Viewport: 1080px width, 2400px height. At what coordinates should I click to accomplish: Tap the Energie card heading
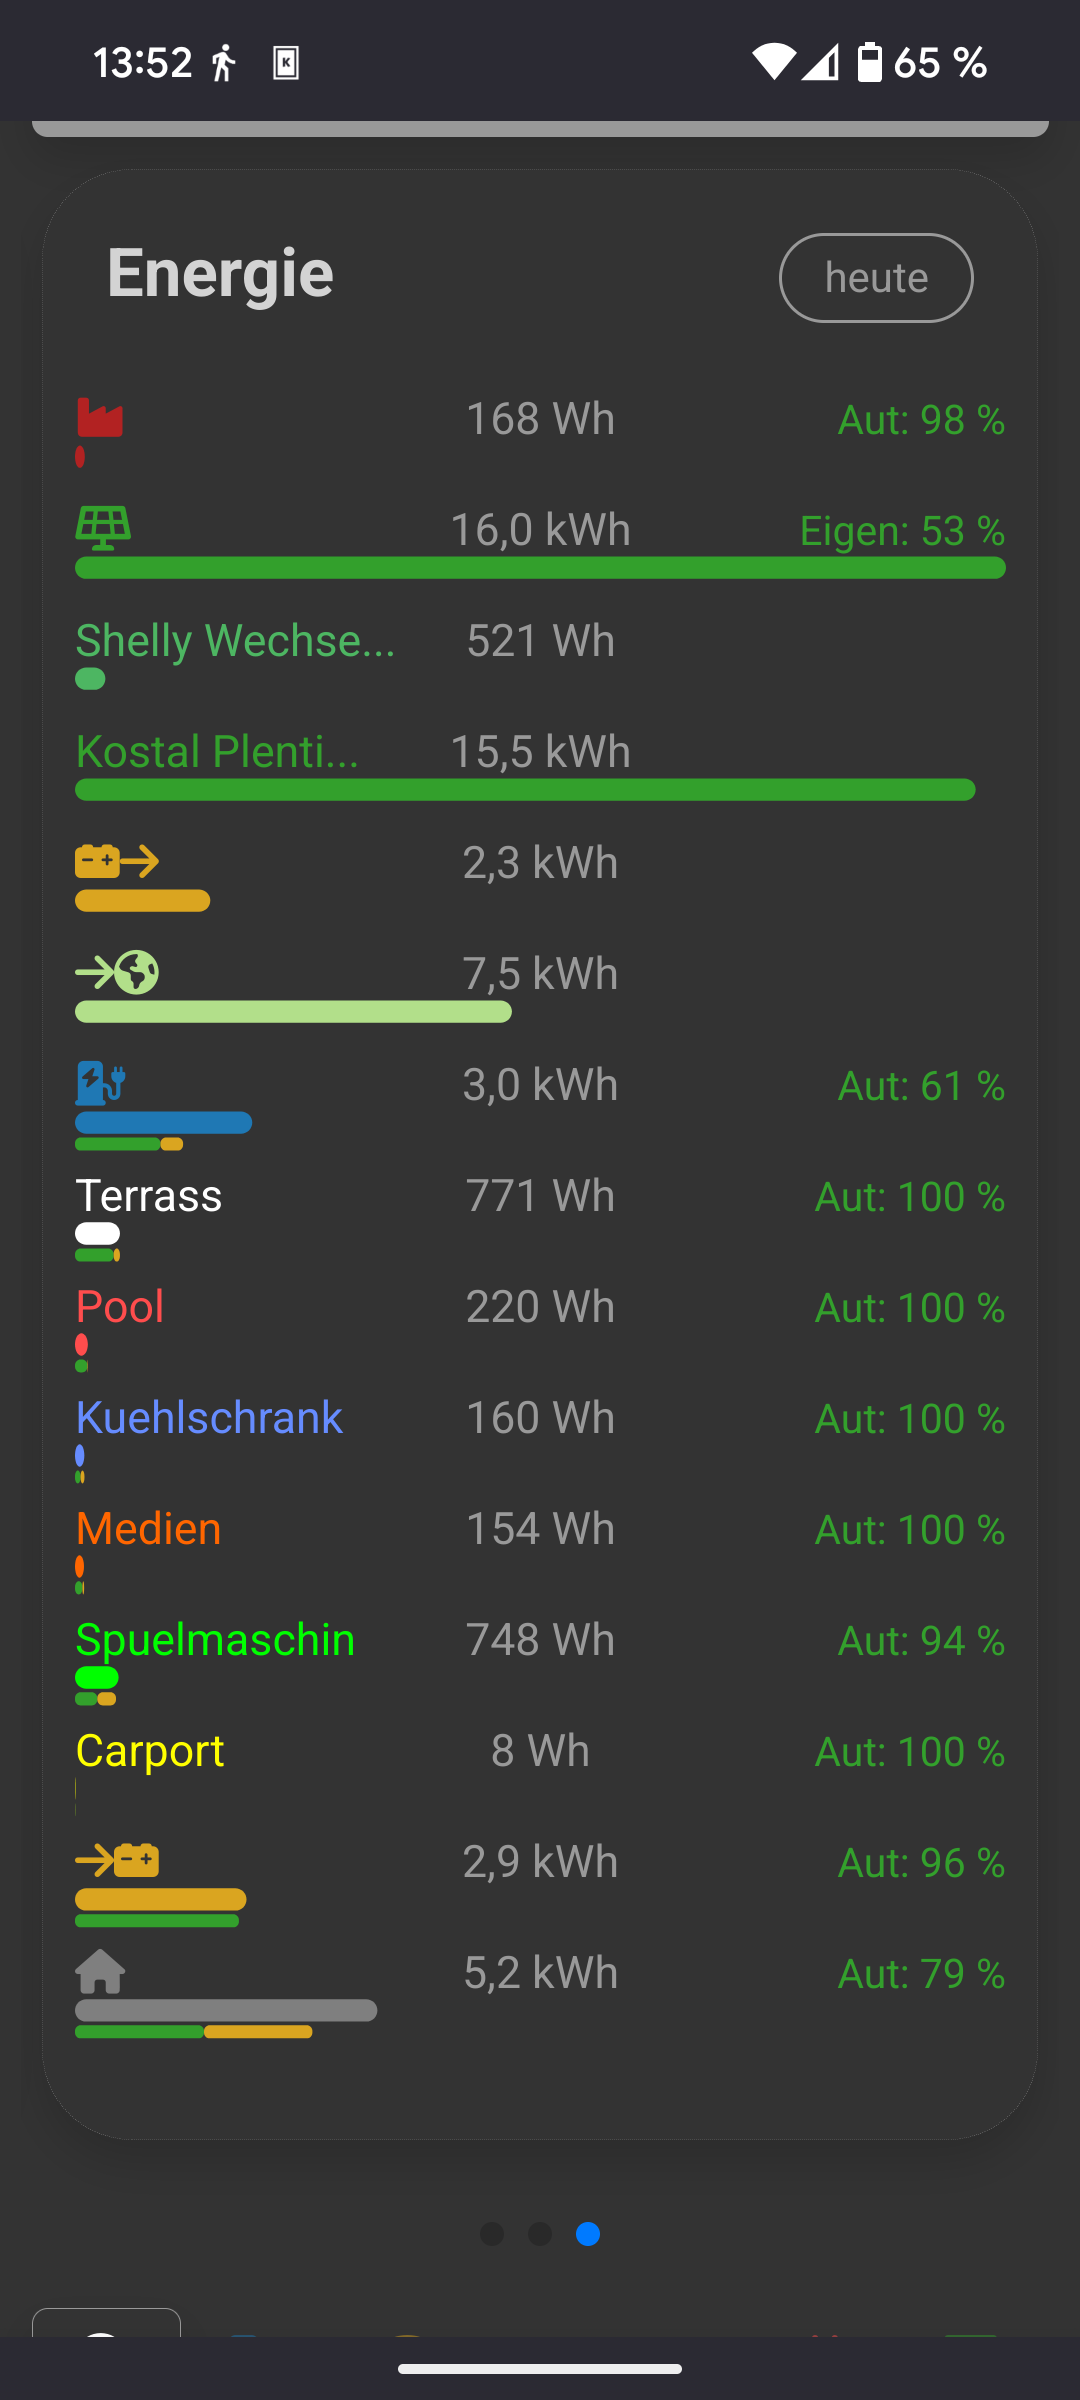click(x=220, y=273)
